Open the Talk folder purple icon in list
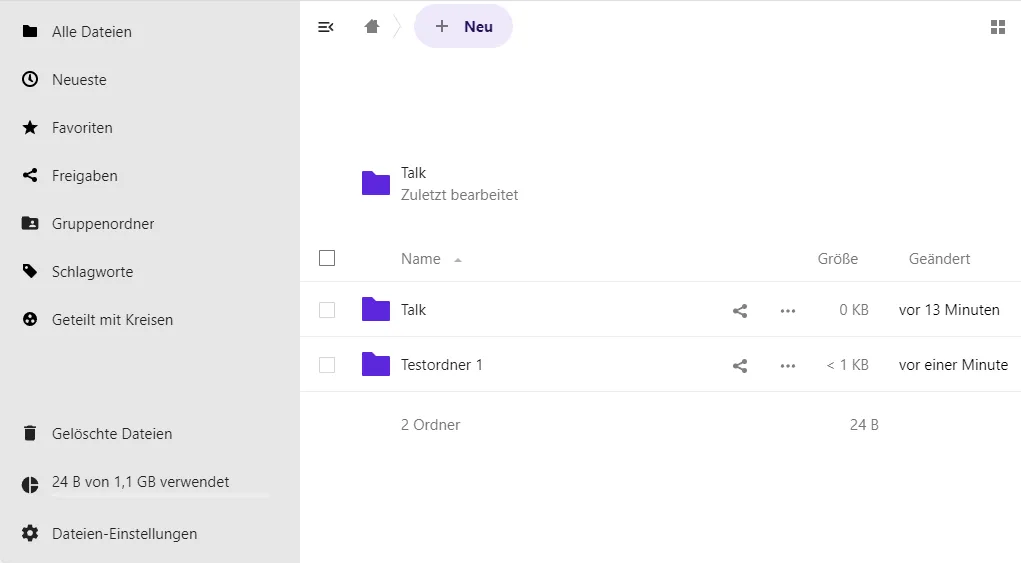The image size is (1021, 563). [376, 310]
